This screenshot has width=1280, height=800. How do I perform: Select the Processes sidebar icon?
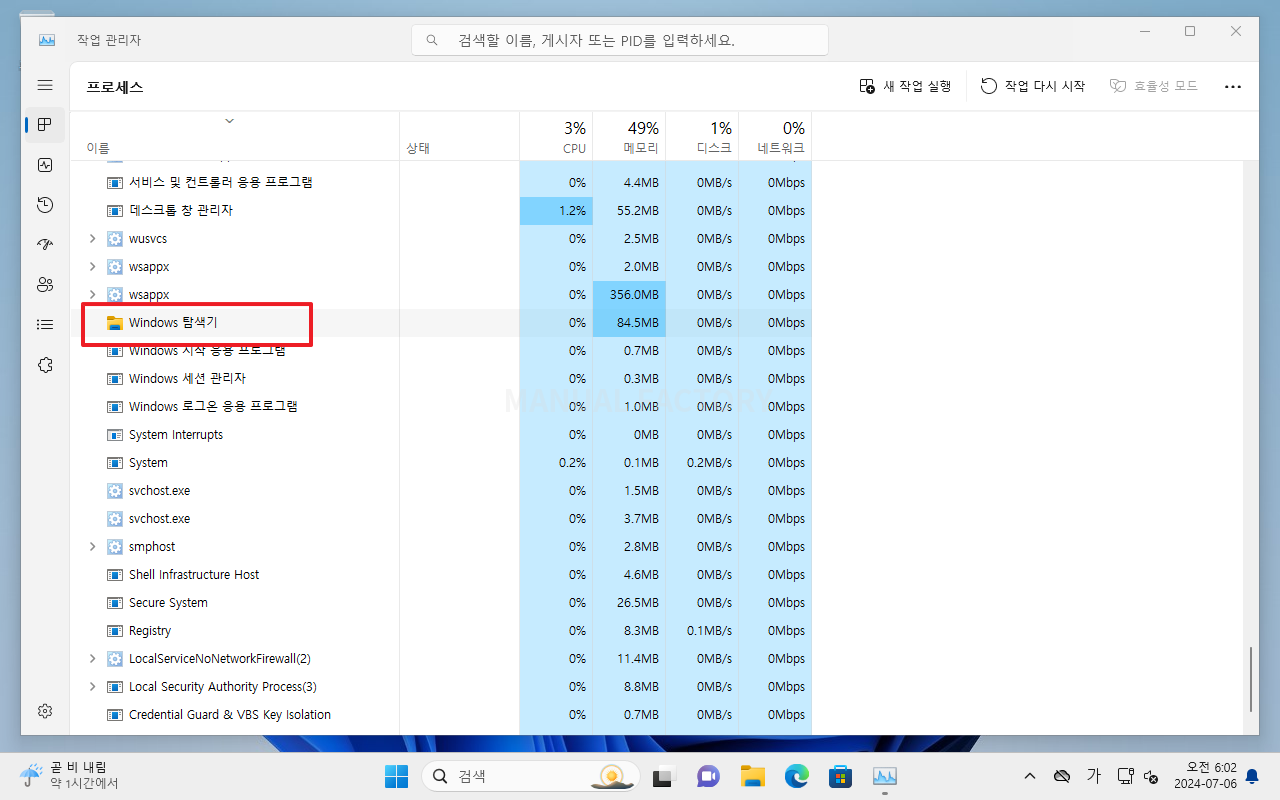(x=45, y=125)
